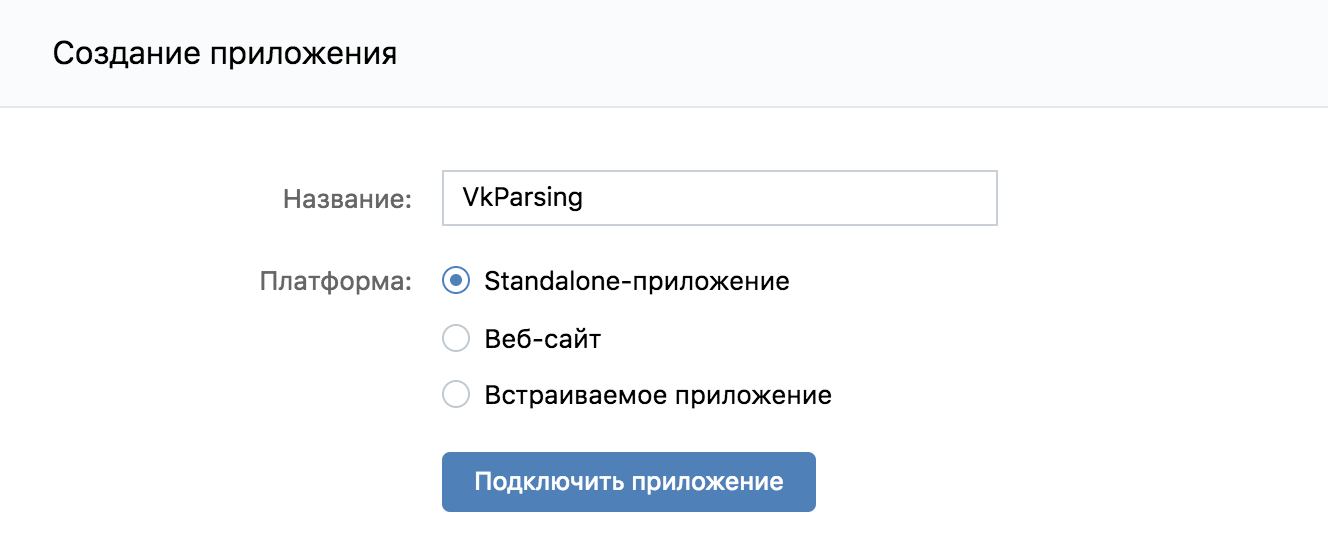The image size is (1328, 546).
Task: Place cursor on the VkParsing text
Action: point(522,197)
